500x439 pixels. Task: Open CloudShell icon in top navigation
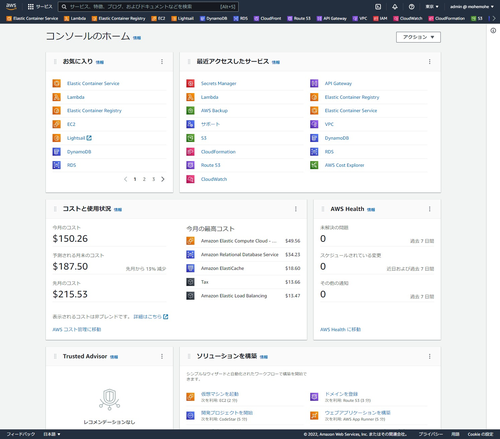(x=378, y=7)
